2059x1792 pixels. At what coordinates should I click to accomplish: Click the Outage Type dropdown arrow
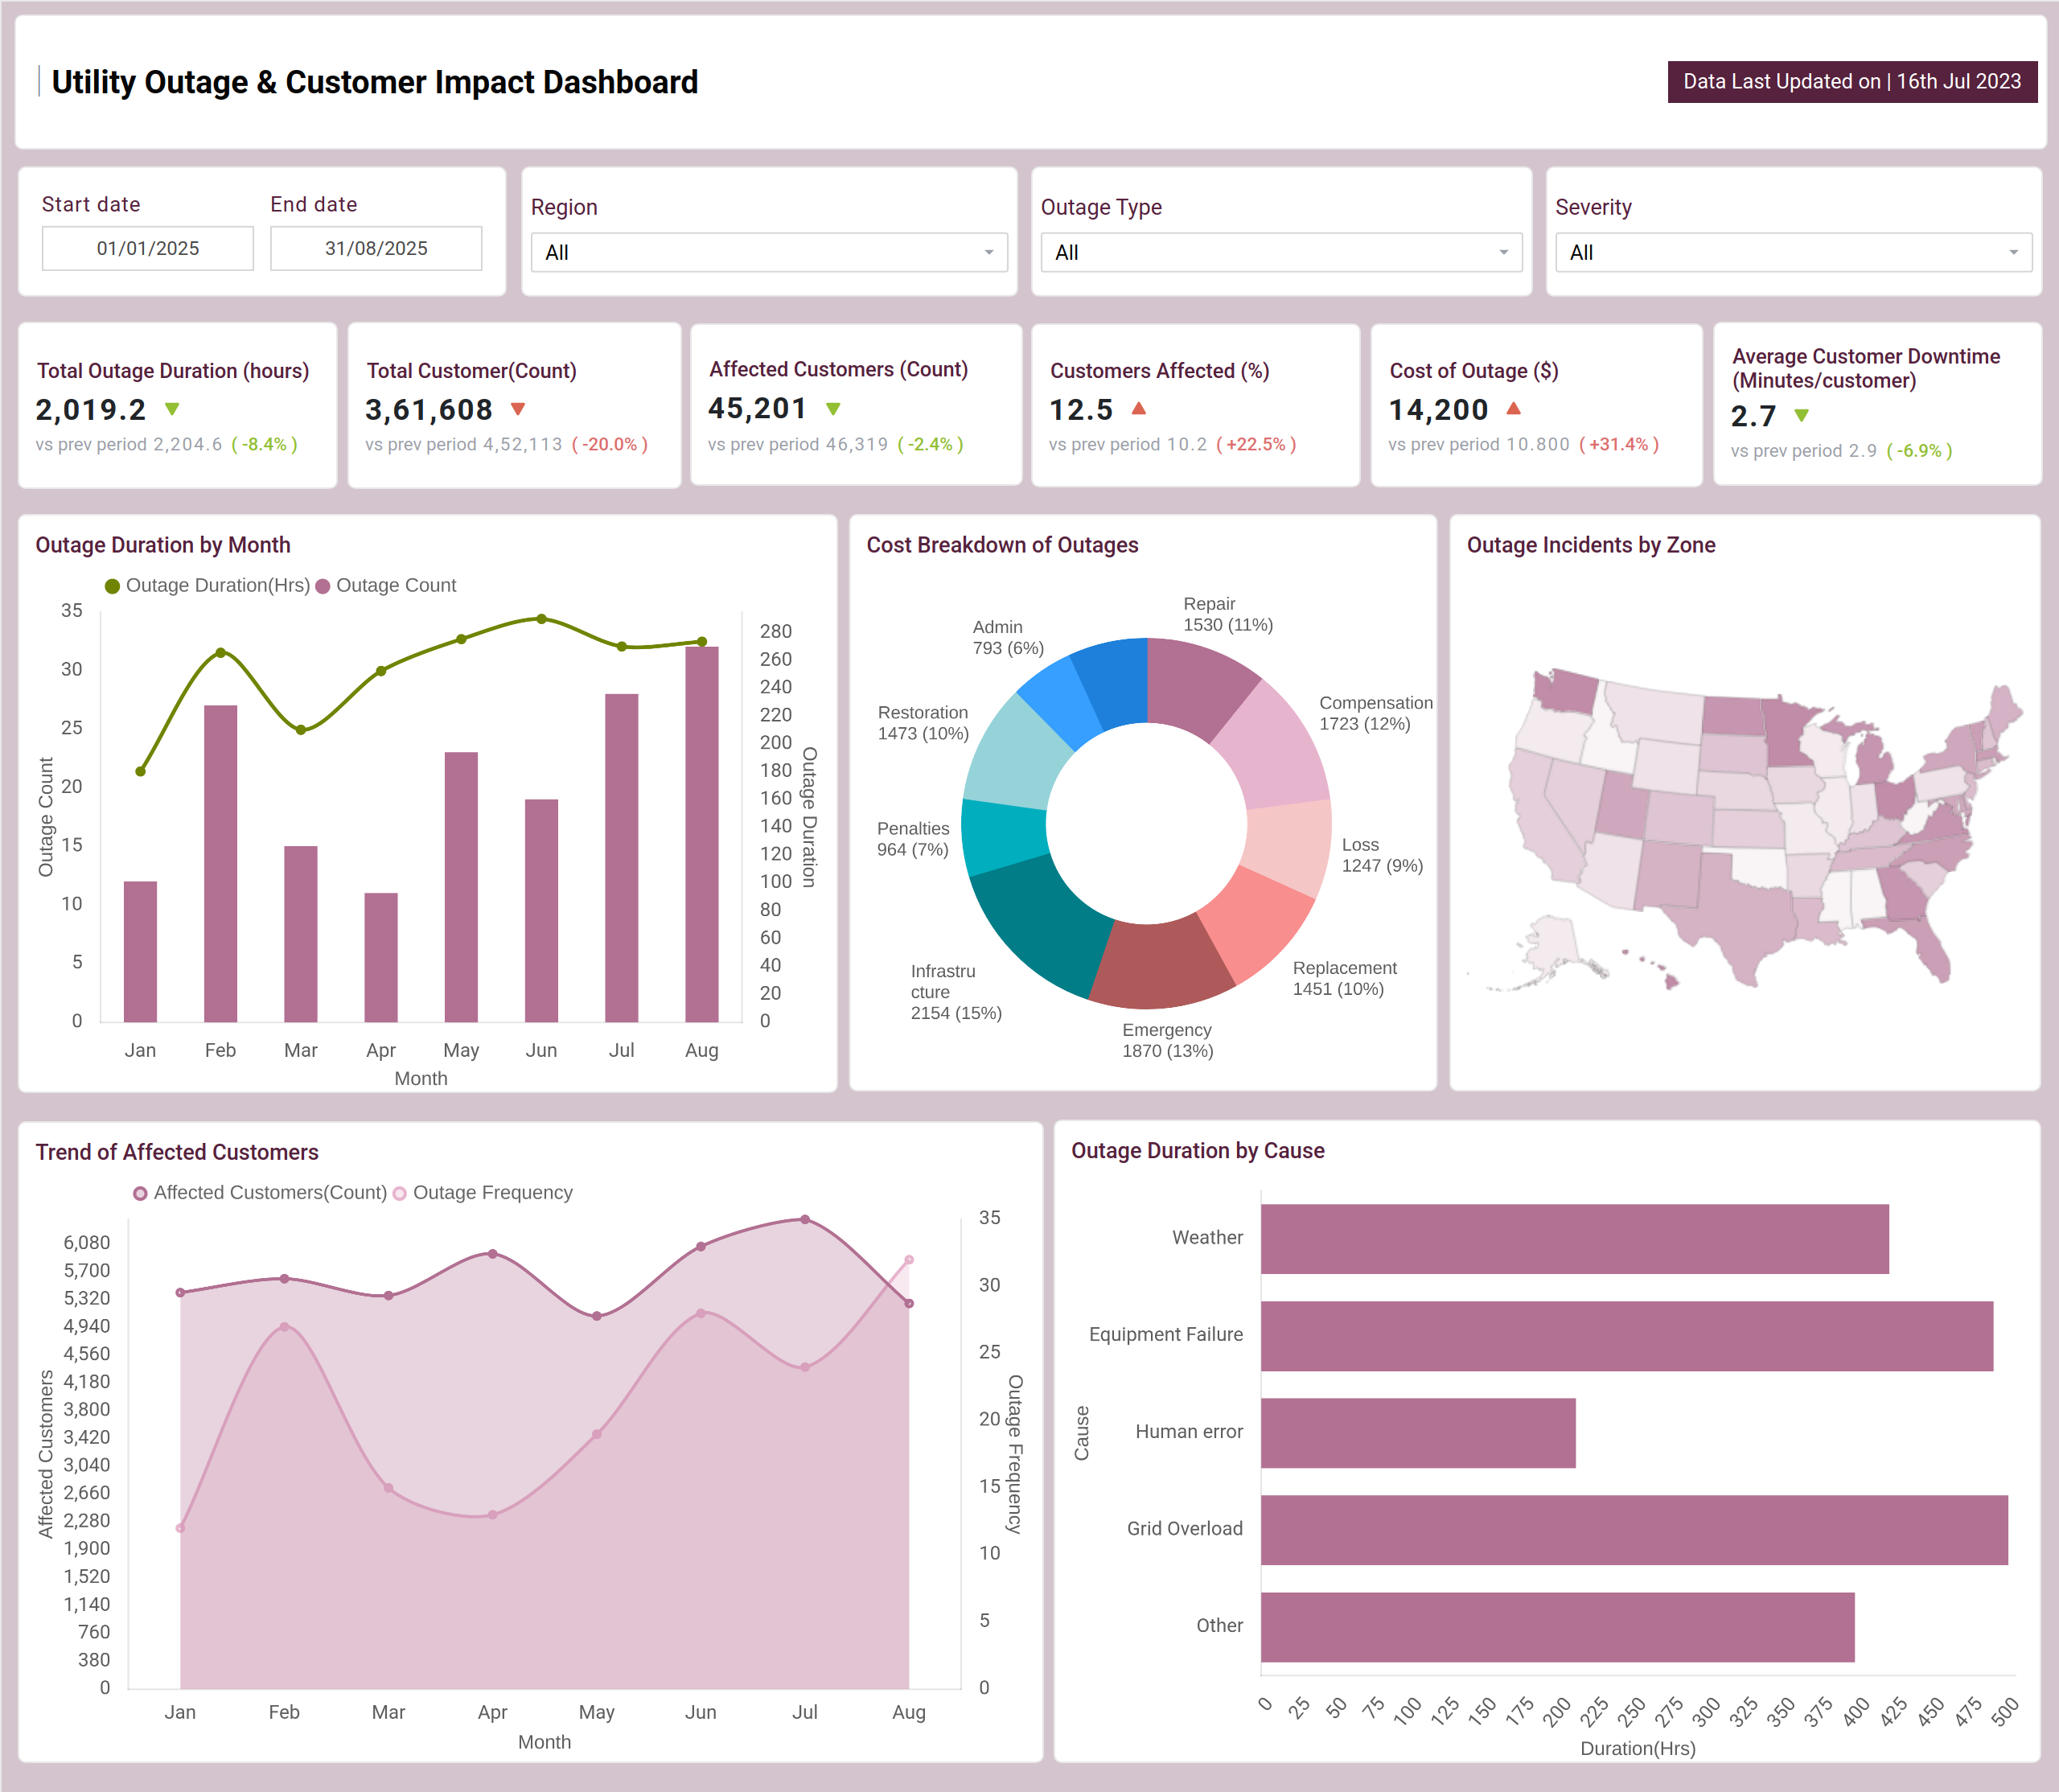click(x=1503, y=252)
